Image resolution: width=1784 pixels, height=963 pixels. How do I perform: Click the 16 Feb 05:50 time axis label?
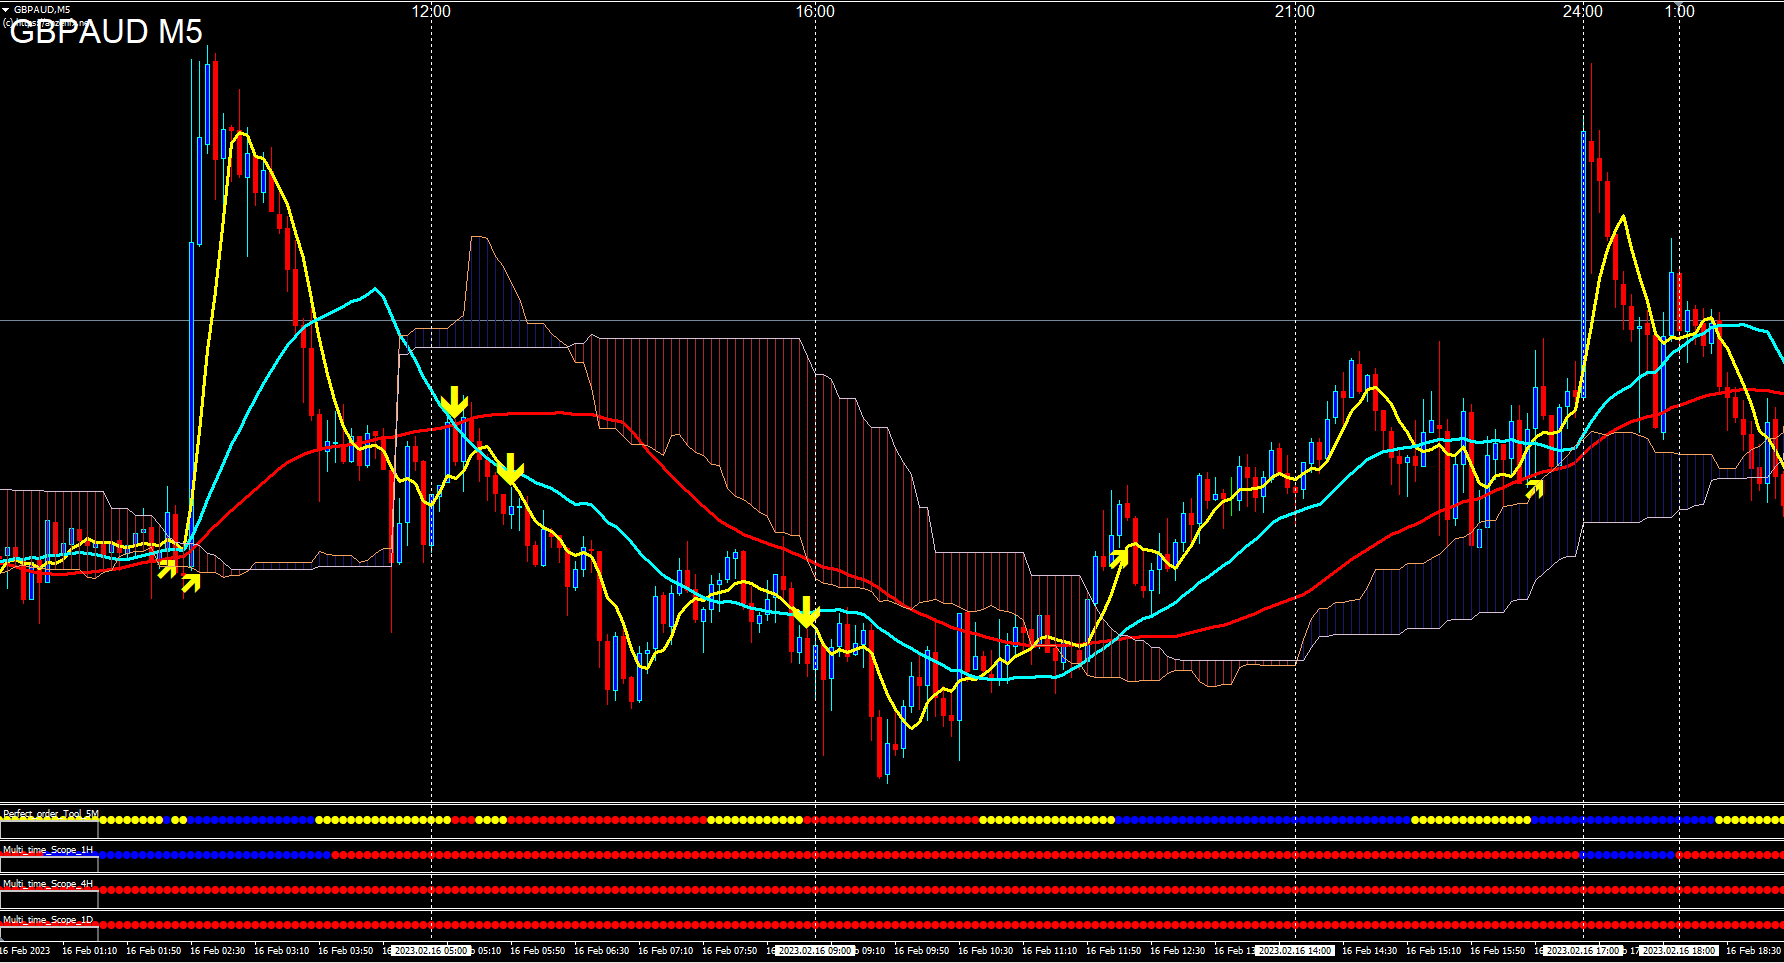537,951
